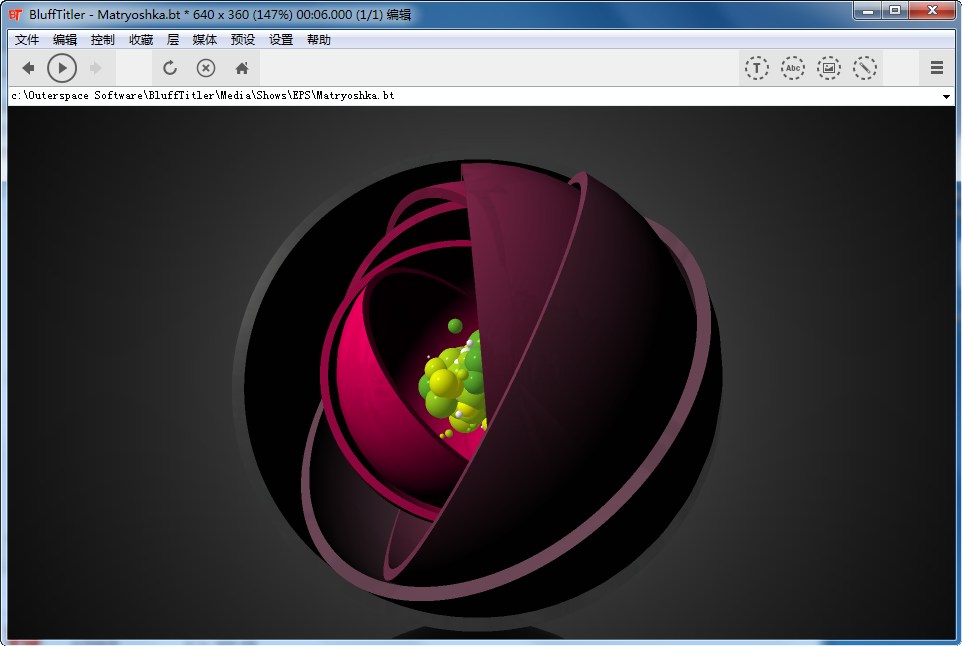Screen dimensions: 963x647
Task: Add a picture layer icon
Action: pyautogui.click(x=829, y=68)
